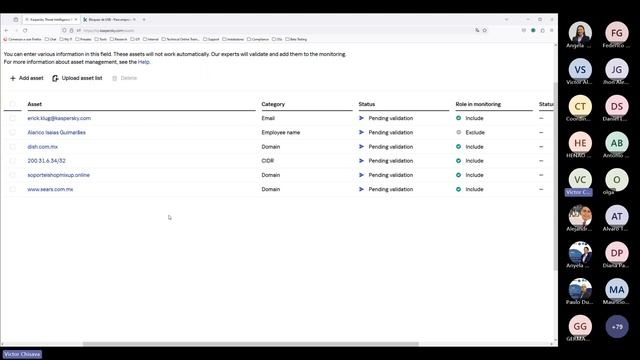Open the Compliance bookmarks folder
The image size is (640, 360).
258,39
